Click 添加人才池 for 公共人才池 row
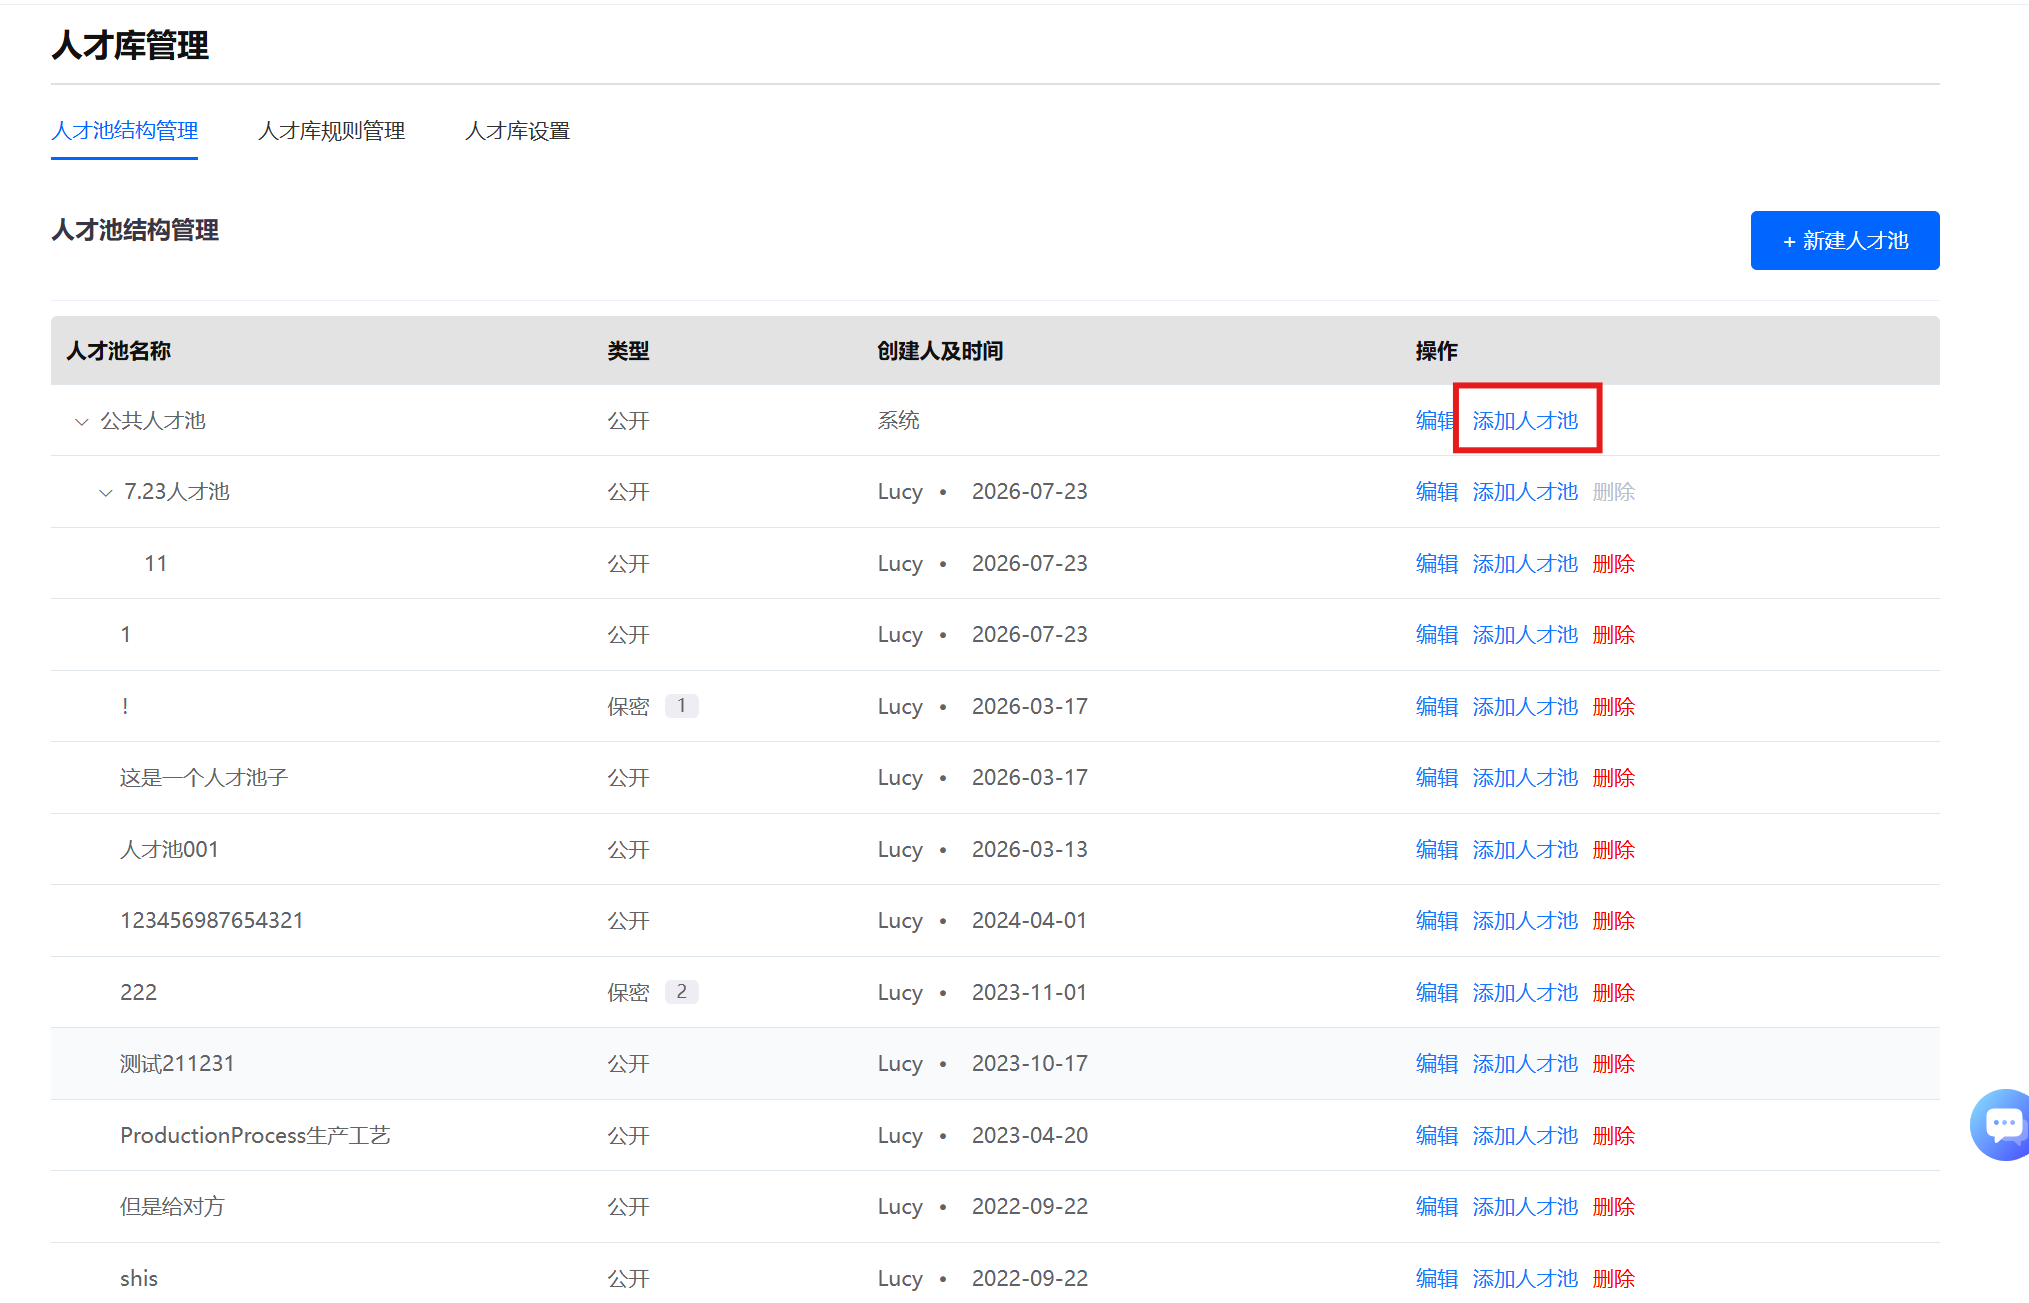Viewport: 2029px width, 1303px height. pyautogui.click(x=1525, y=421)
